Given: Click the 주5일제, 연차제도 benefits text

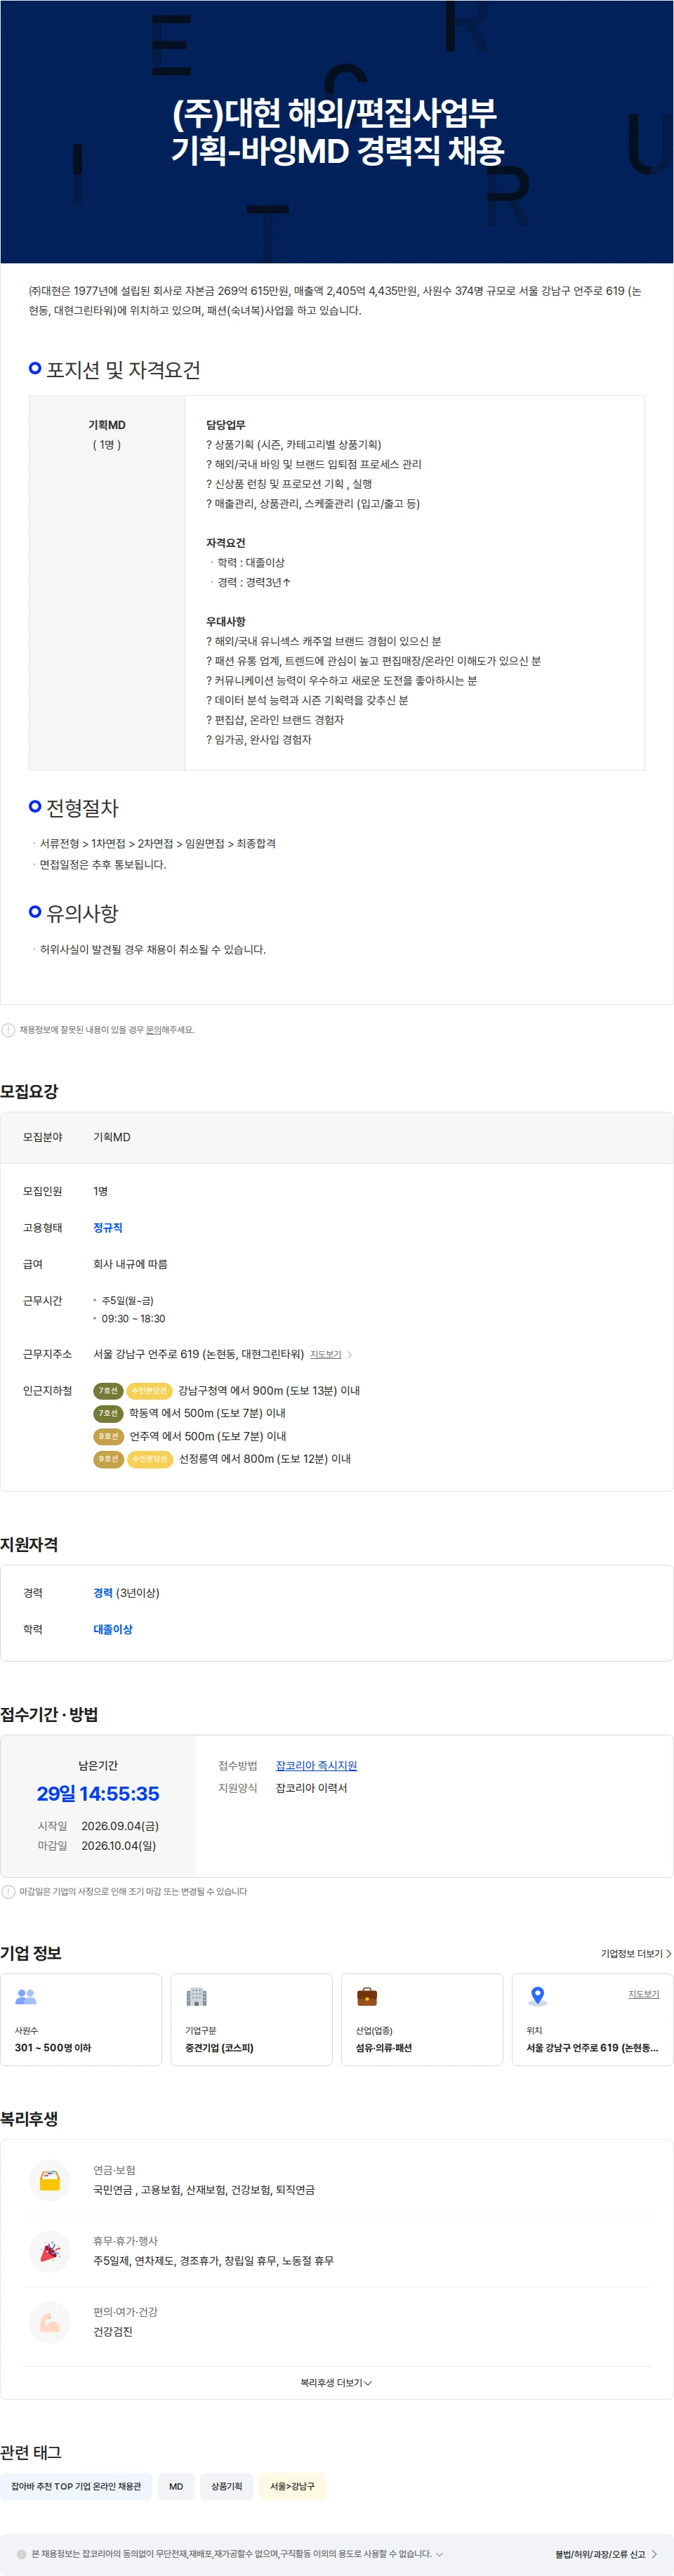Looking at the screenshot, I should (214, 2261).
